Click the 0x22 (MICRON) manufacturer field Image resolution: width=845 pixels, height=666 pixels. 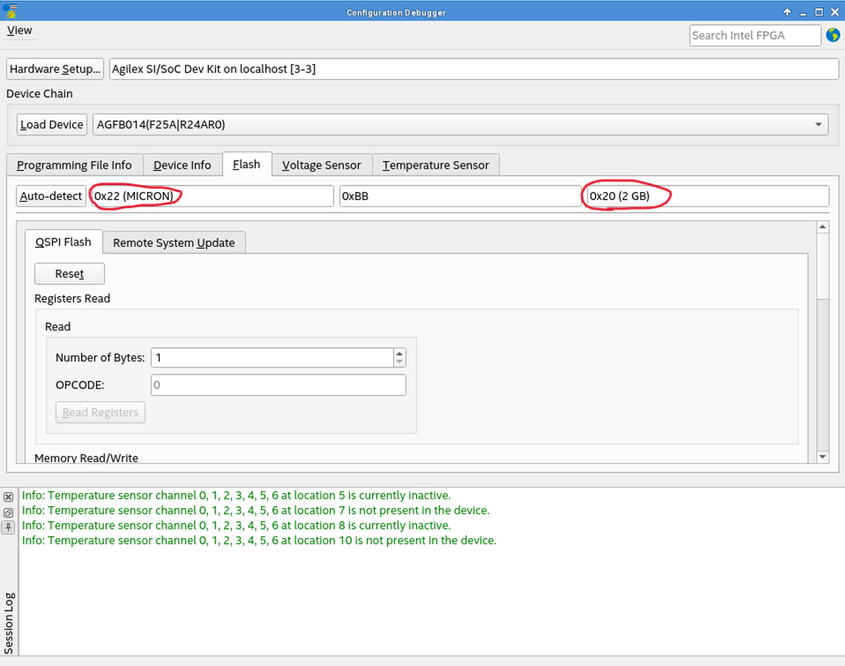click(x=211, y=196)
